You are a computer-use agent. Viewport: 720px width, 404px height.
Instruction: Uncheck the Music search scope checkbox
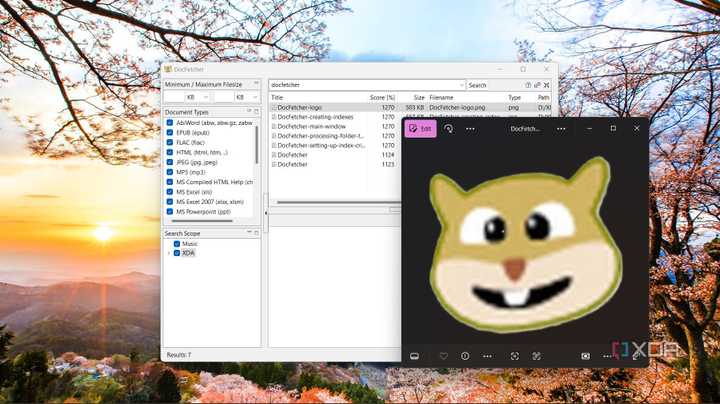(177, 244)
